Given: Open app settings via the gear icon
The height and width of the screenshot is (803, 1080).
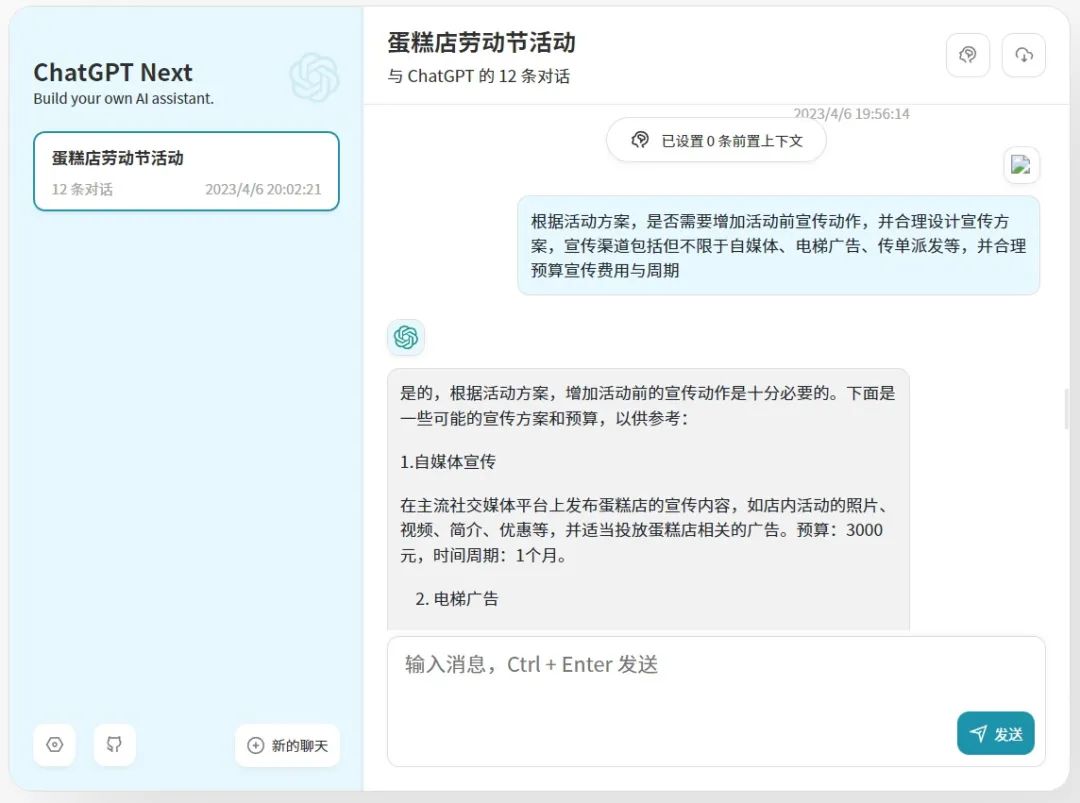Looking at the screenshot, I should click(x=54, y=744).
